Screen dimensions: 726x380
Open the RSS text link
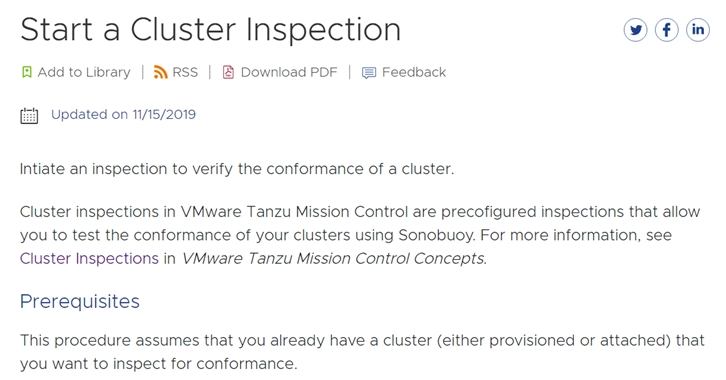tap(185, 72)
